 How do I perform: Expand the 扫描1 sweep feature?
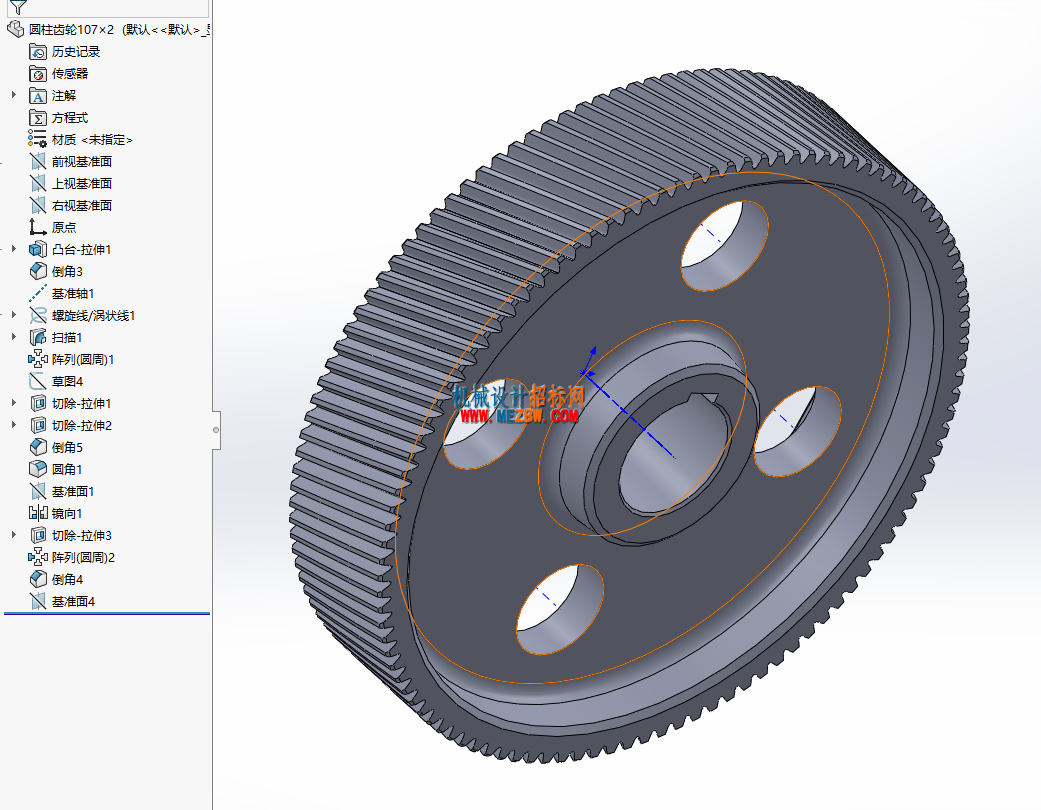13,337
